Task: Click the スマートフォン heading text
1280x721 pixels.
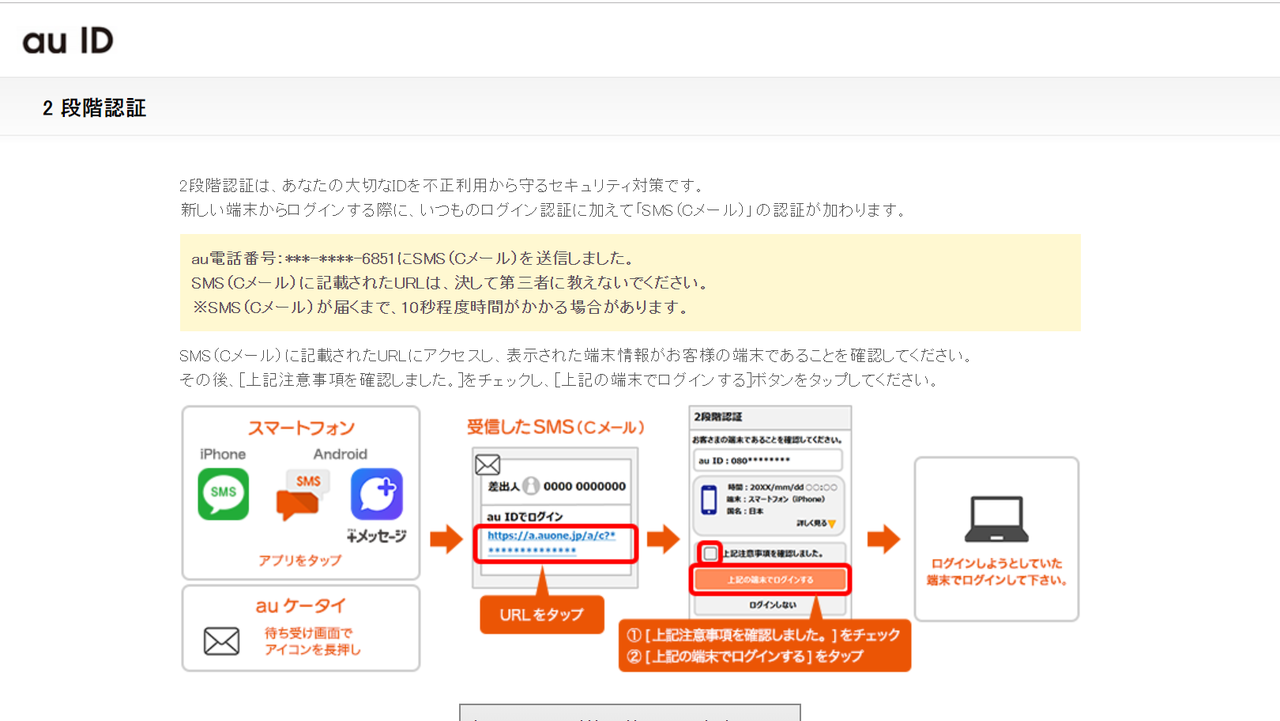Action: (301, 428)
